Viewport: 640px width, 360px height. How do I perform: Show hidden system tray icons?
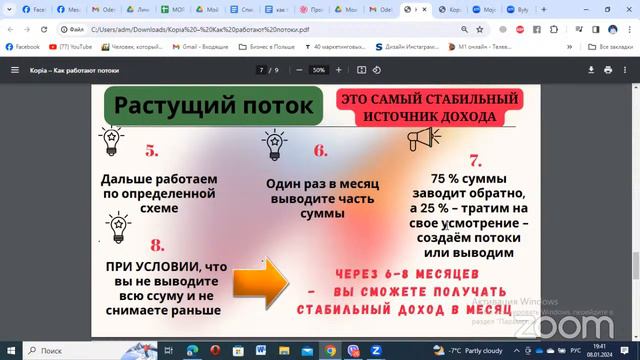(516, 351)
